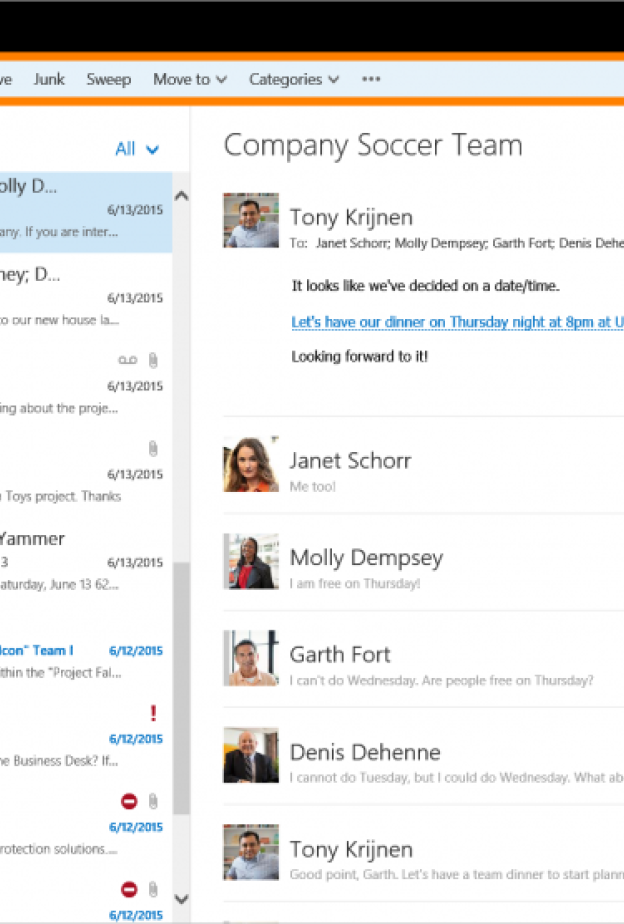Open unread Project Falcon Team message
Image resolution: width=624 pixels, height=924 pixels.
pos(86,650)
